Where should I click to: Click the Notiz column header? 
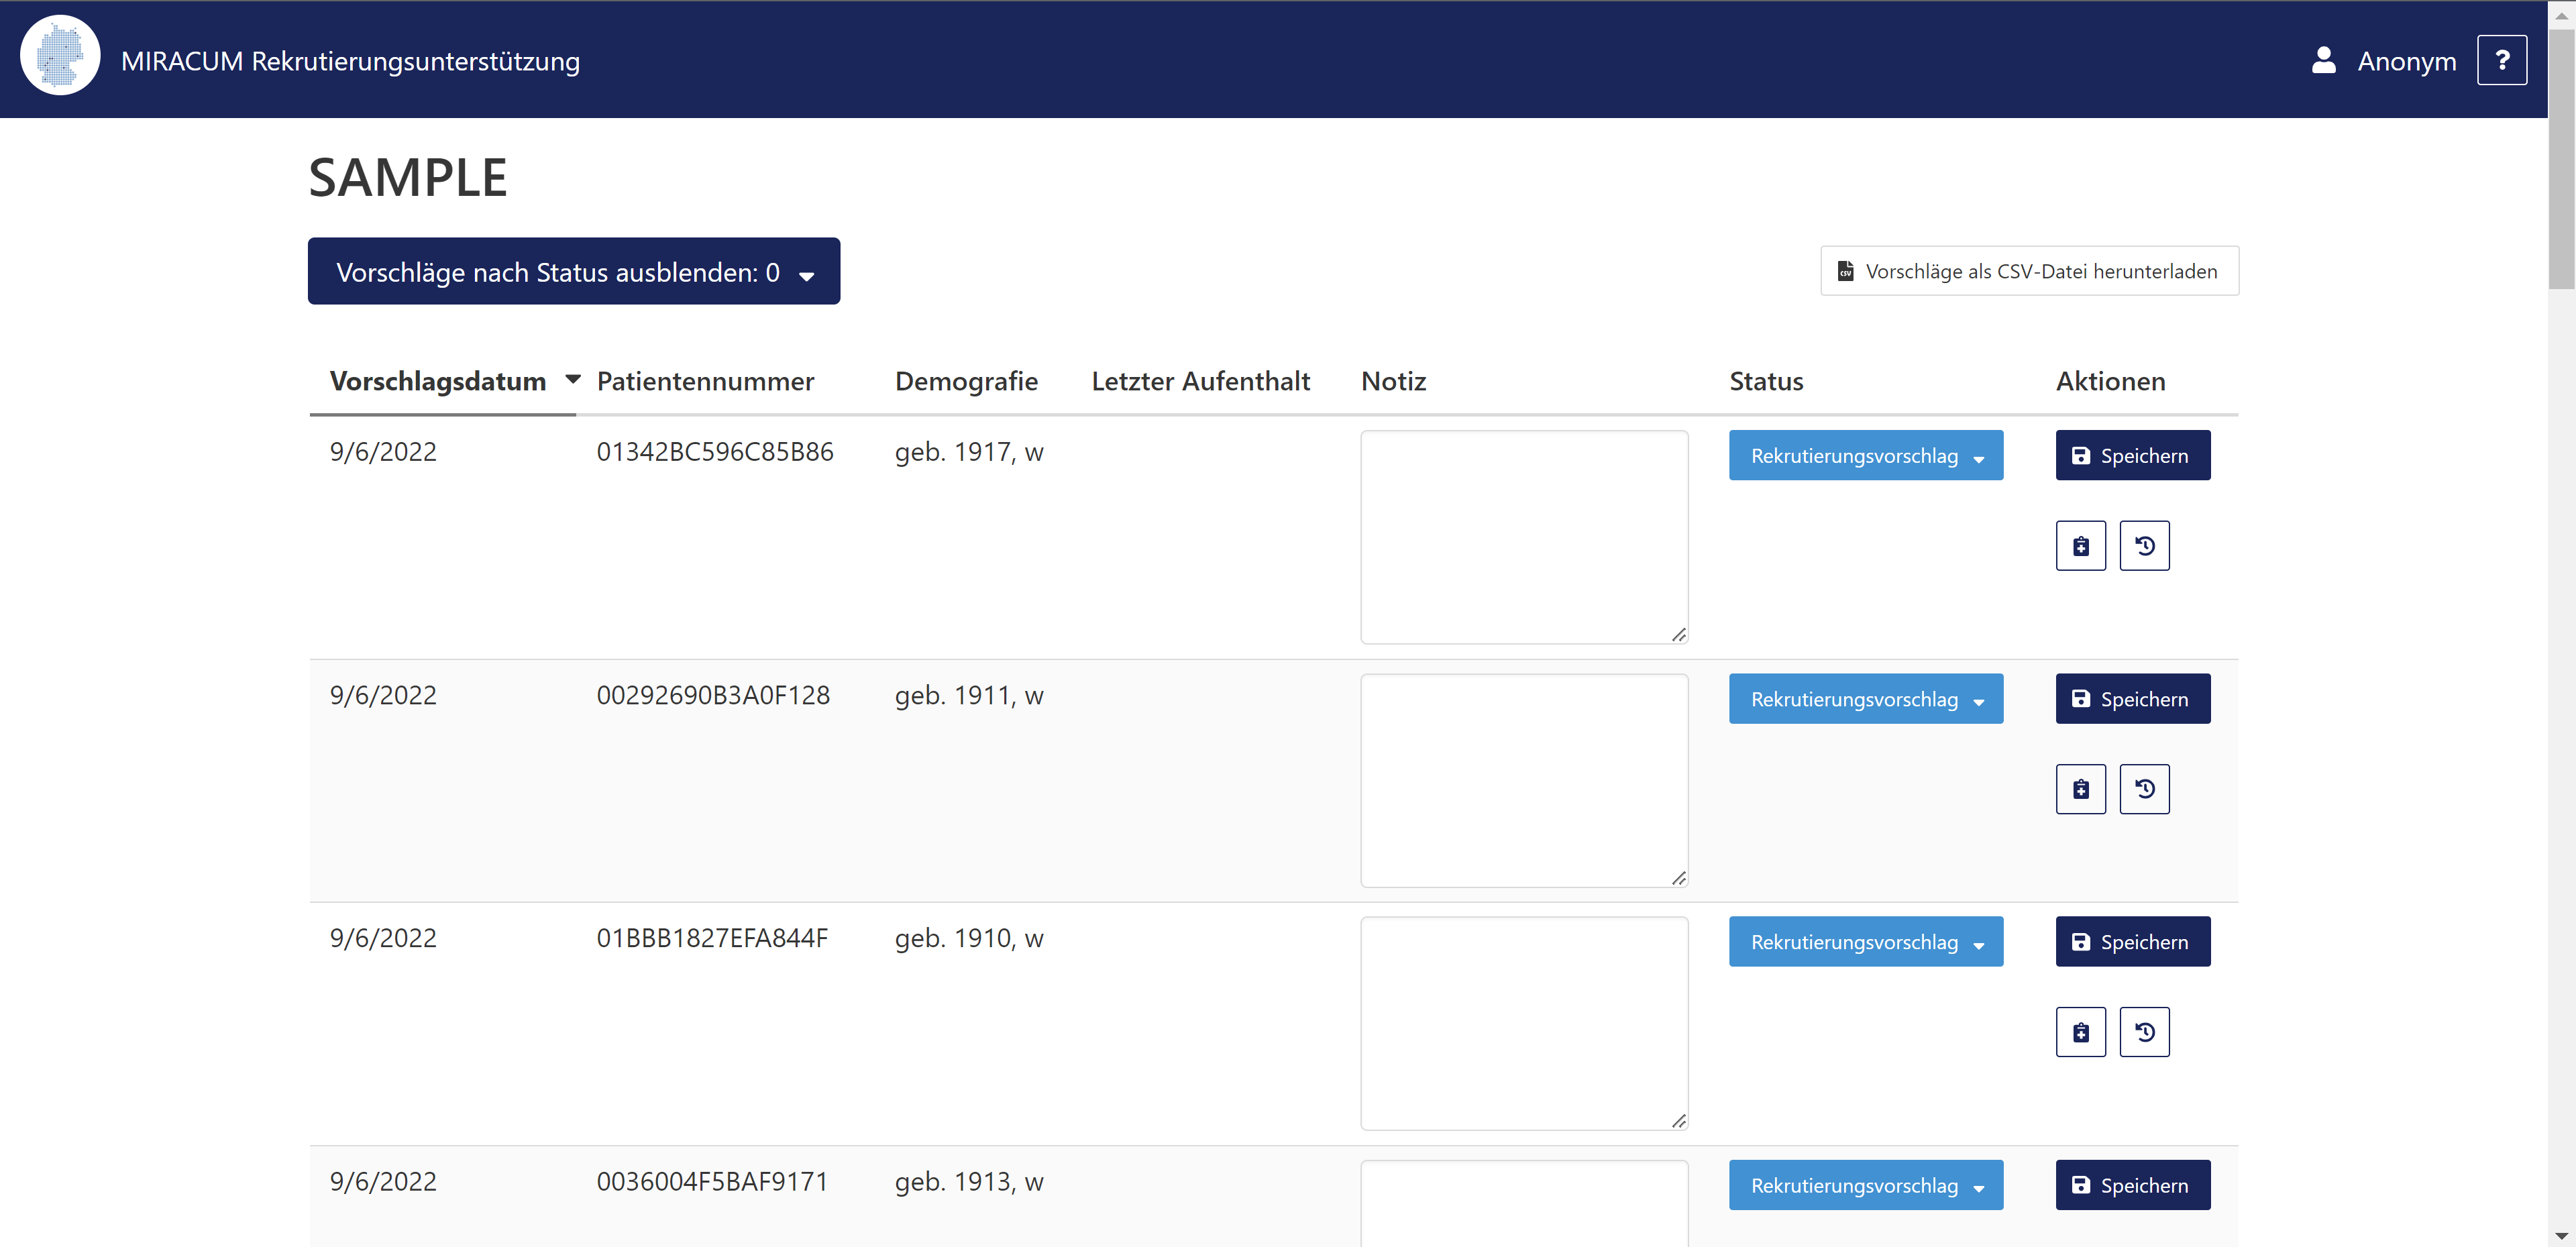(1393, 381)
